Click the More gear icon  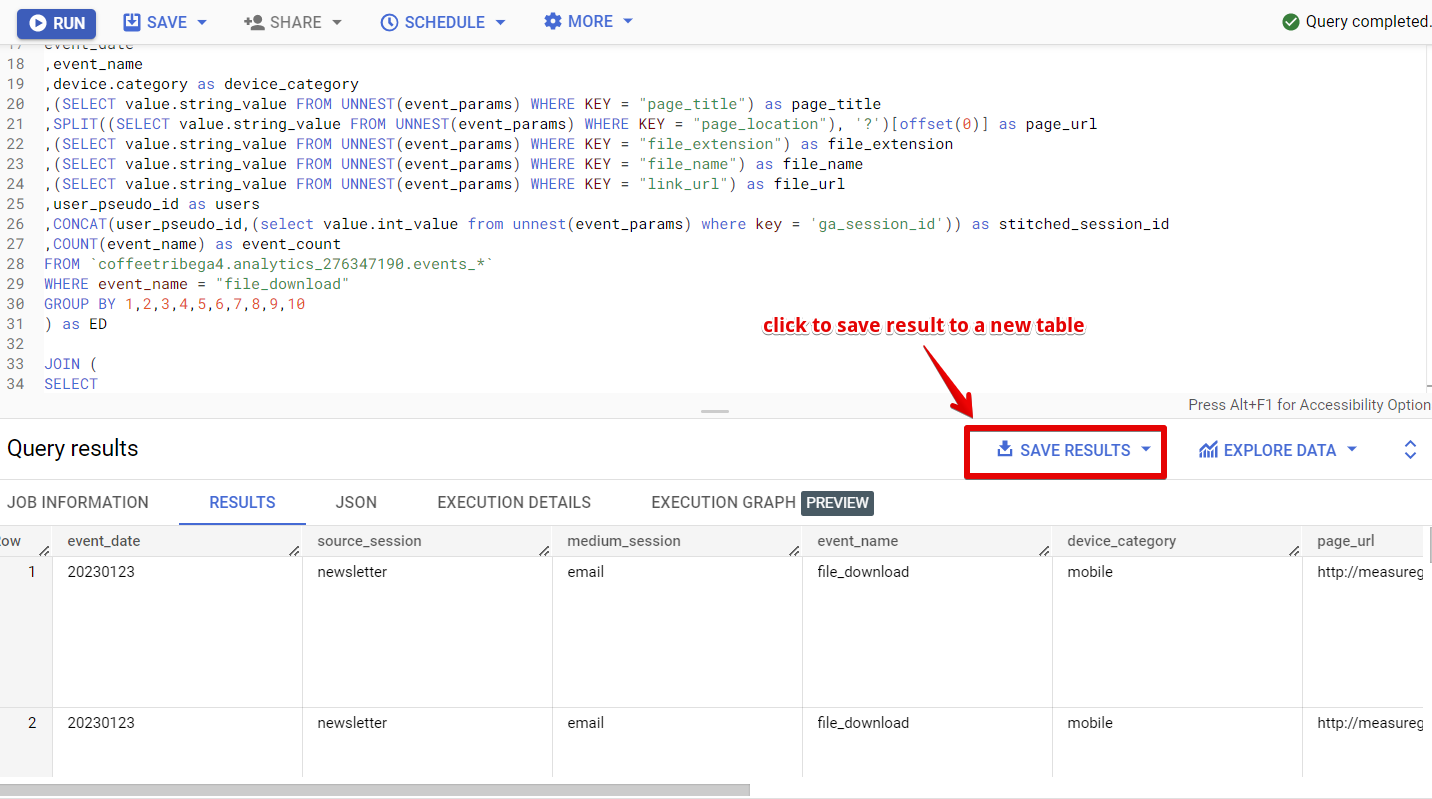(554, 21)
